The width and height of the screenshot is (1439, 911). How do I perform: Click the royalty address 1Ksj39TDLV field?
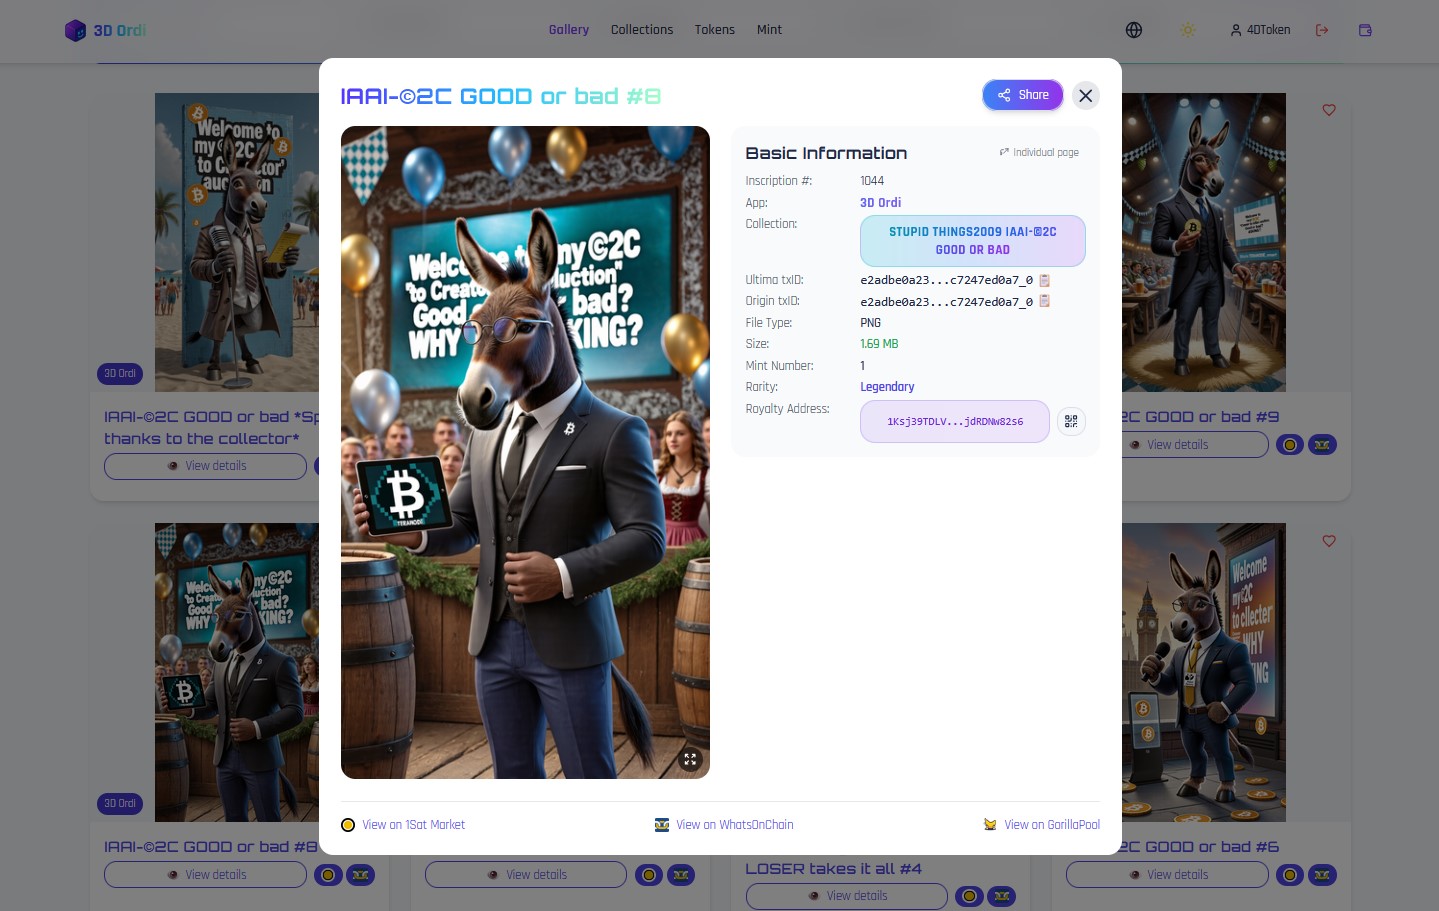coord(955,421)
